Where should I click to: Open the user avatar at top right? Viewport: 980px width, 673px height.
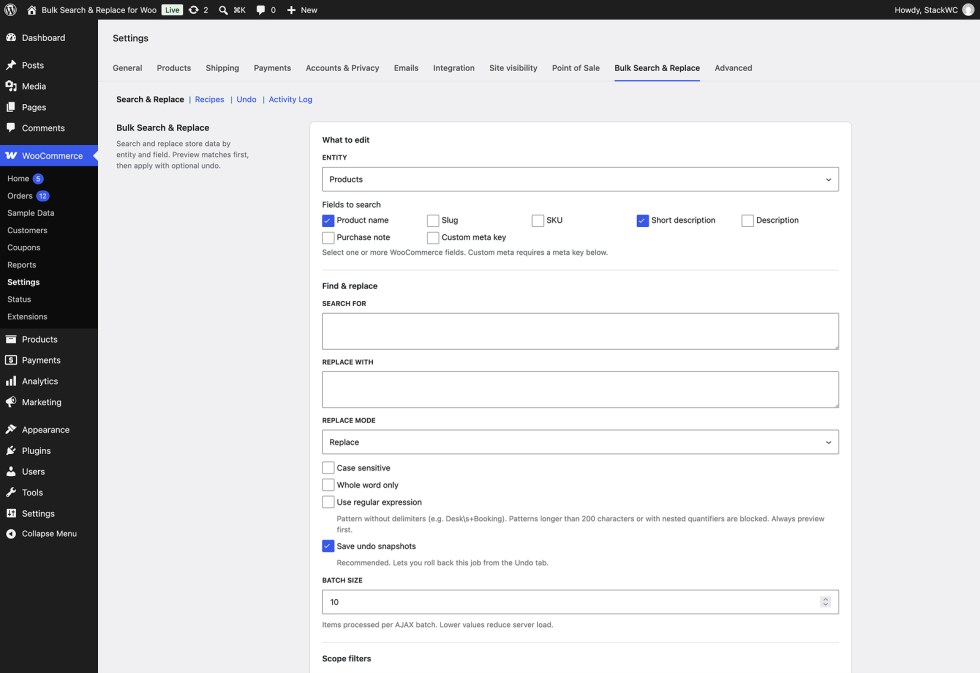968,10
